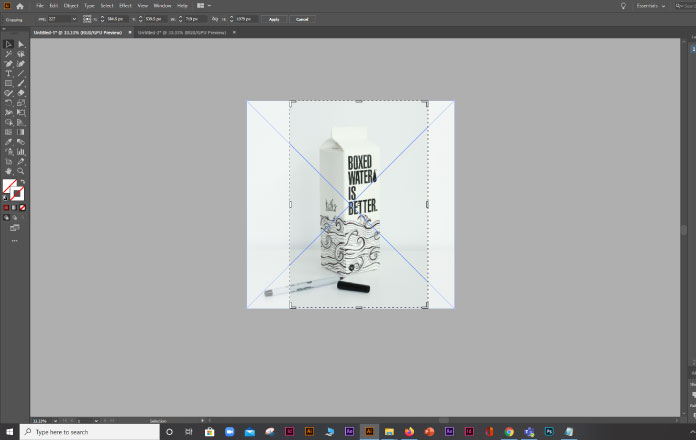Select the Column Graph tool
The image size is (696, 440).
click(x=21, y=152)
